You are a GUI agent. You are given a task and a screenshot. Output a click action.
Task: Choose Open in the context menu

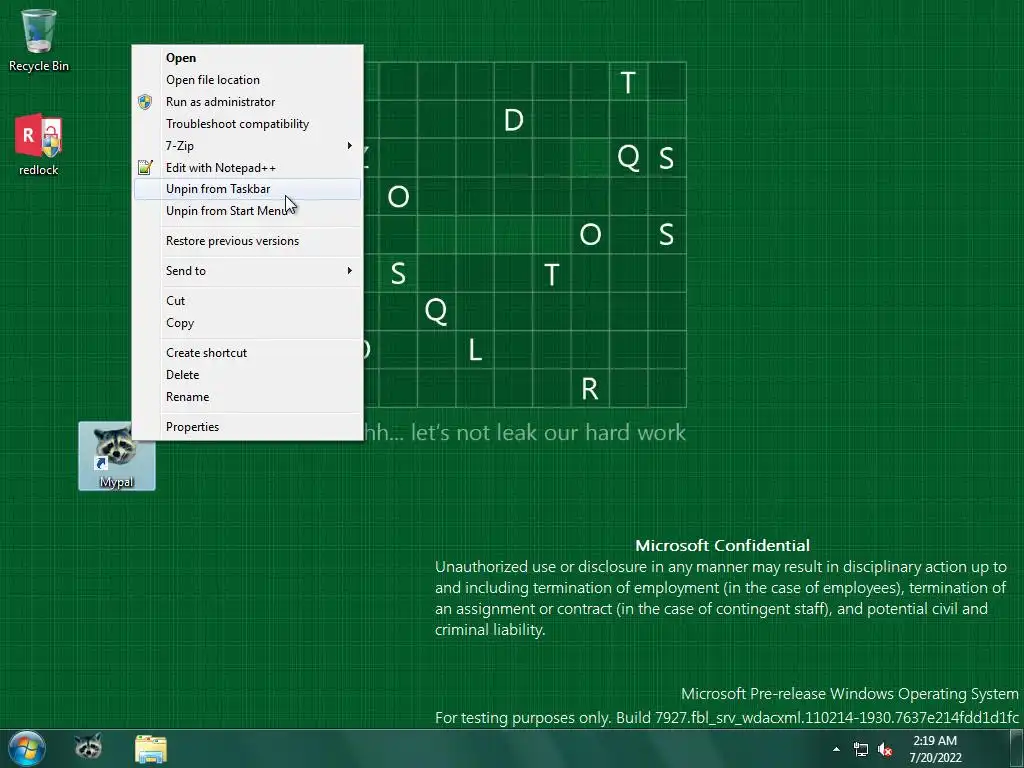pos(248,57)
